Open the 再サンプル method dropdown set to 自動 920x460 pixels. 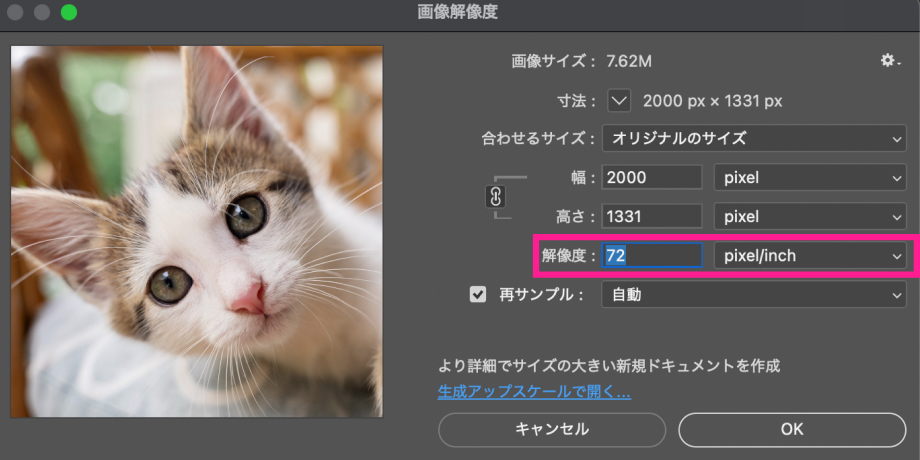point(753,294)
